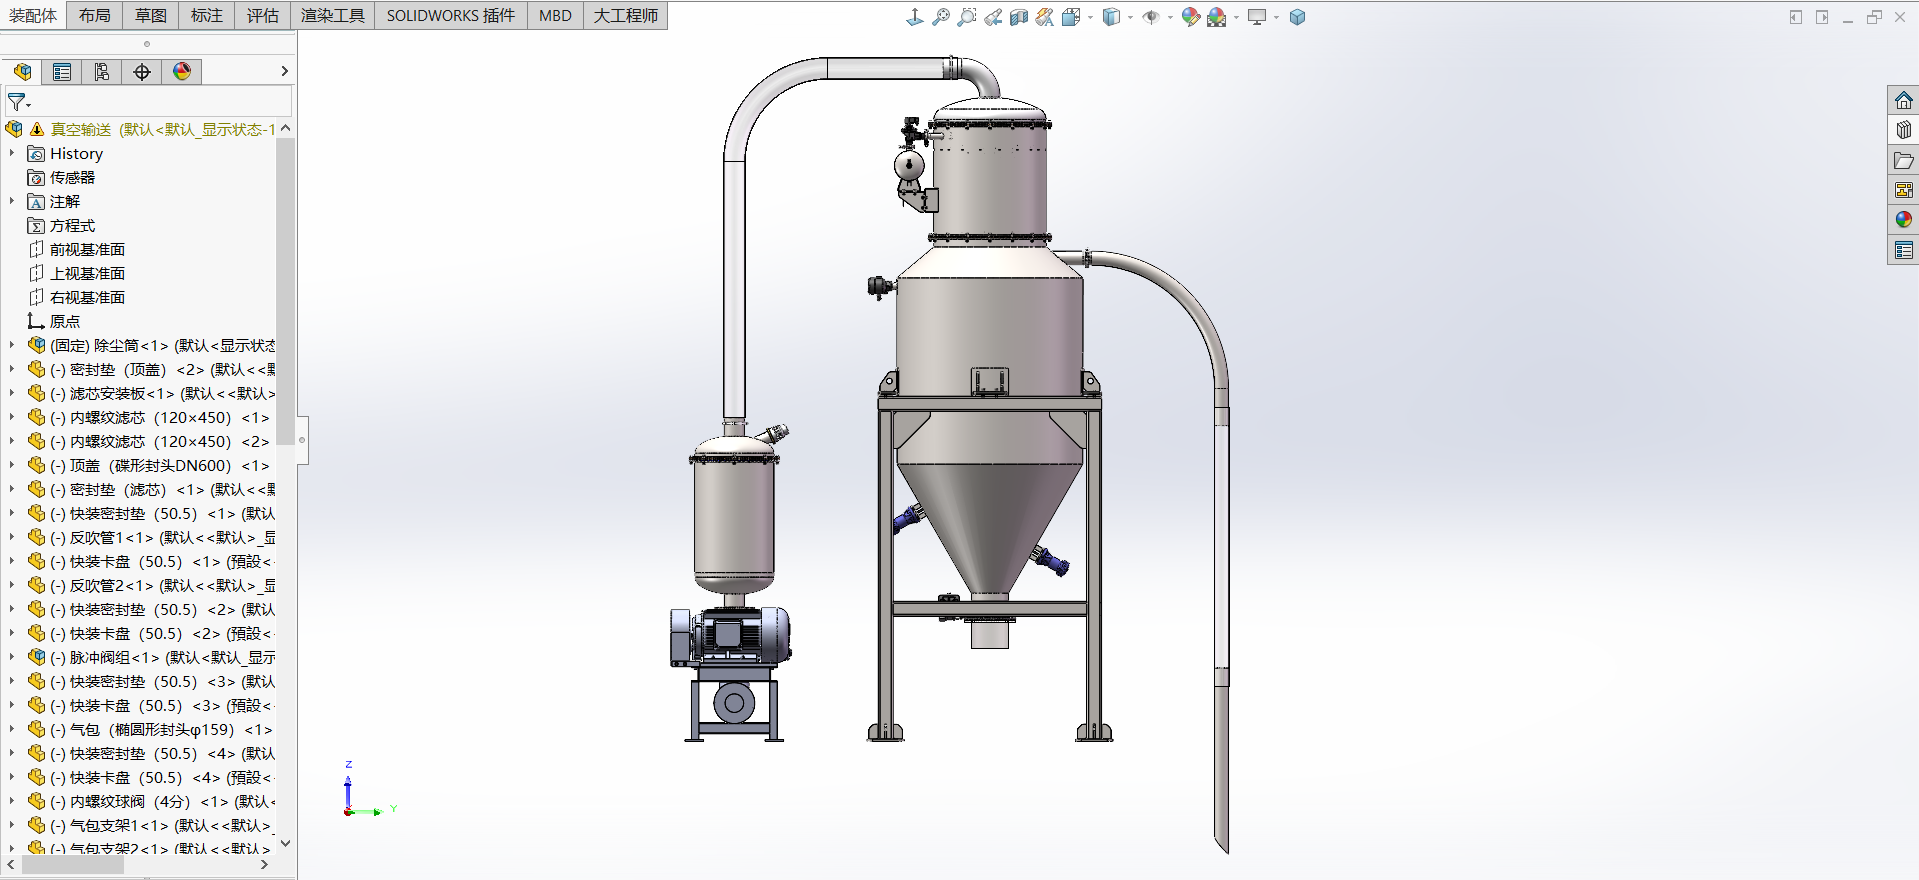Click the Edit Appearance icon
Screen dimensions: 1919x880
[1190, 17]
